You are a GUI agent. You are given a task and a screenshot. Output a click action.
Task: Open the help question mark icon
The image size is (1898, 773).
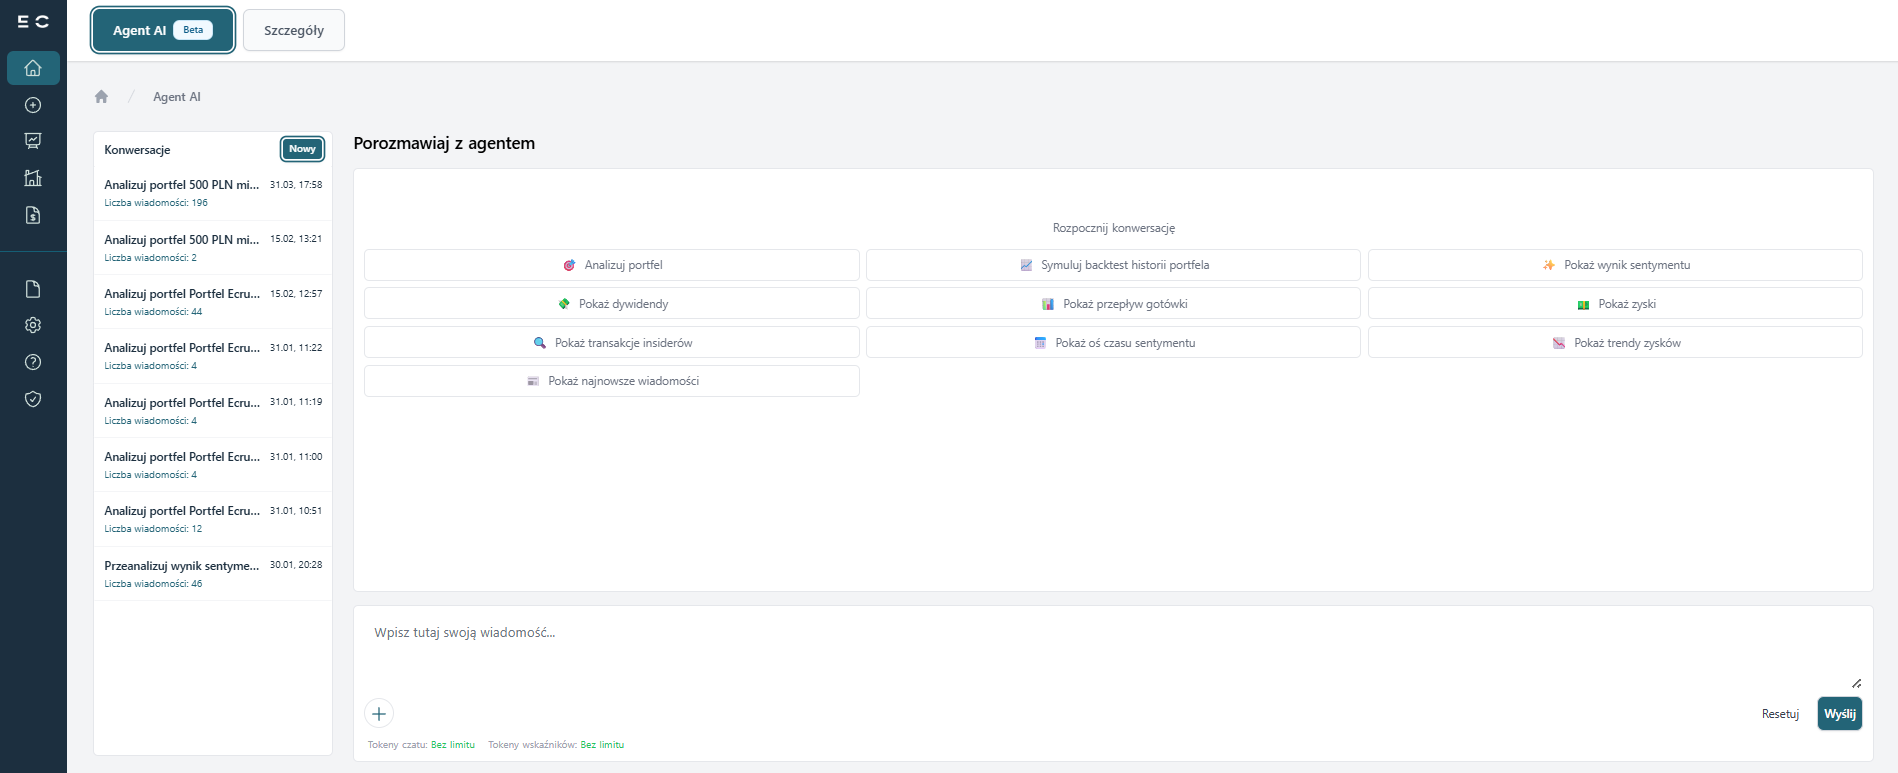point(33,362)
